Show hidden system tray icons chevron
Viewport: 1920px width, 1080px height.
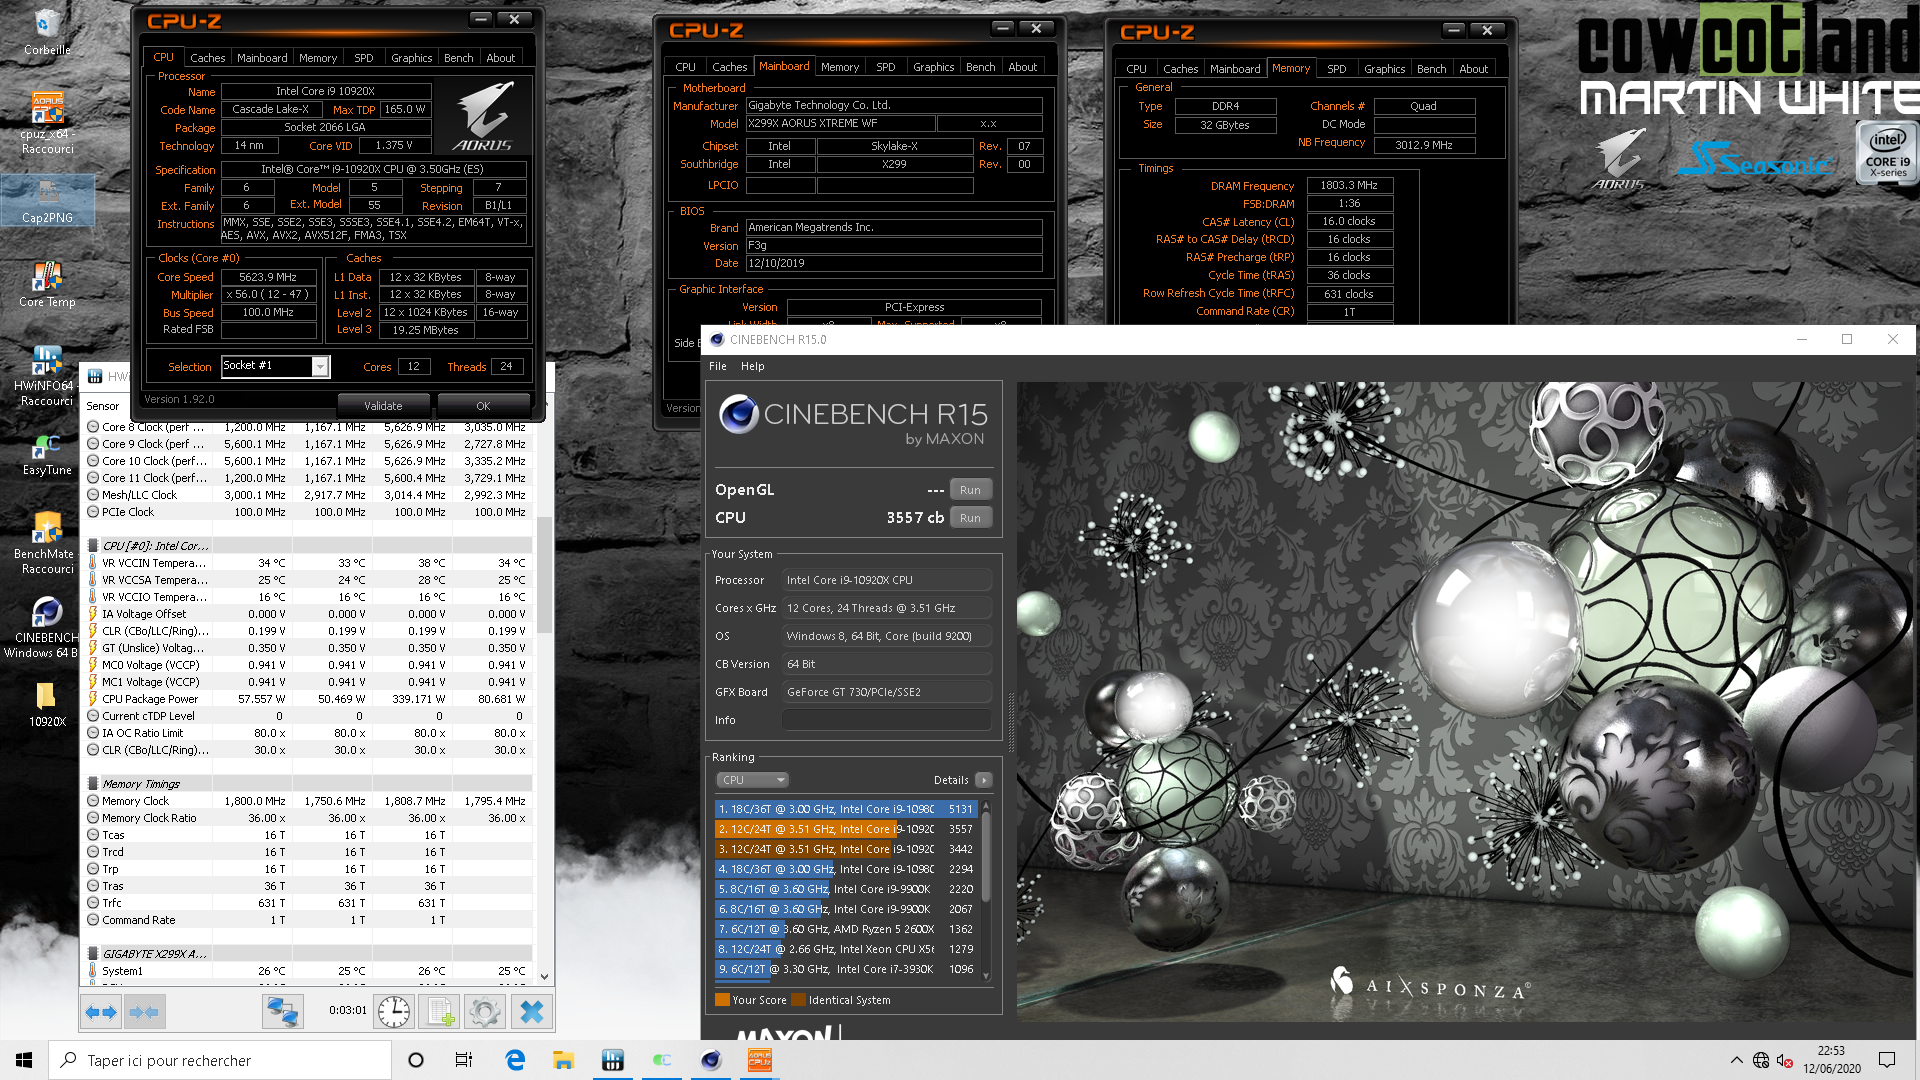[x=1736, y=1060]
